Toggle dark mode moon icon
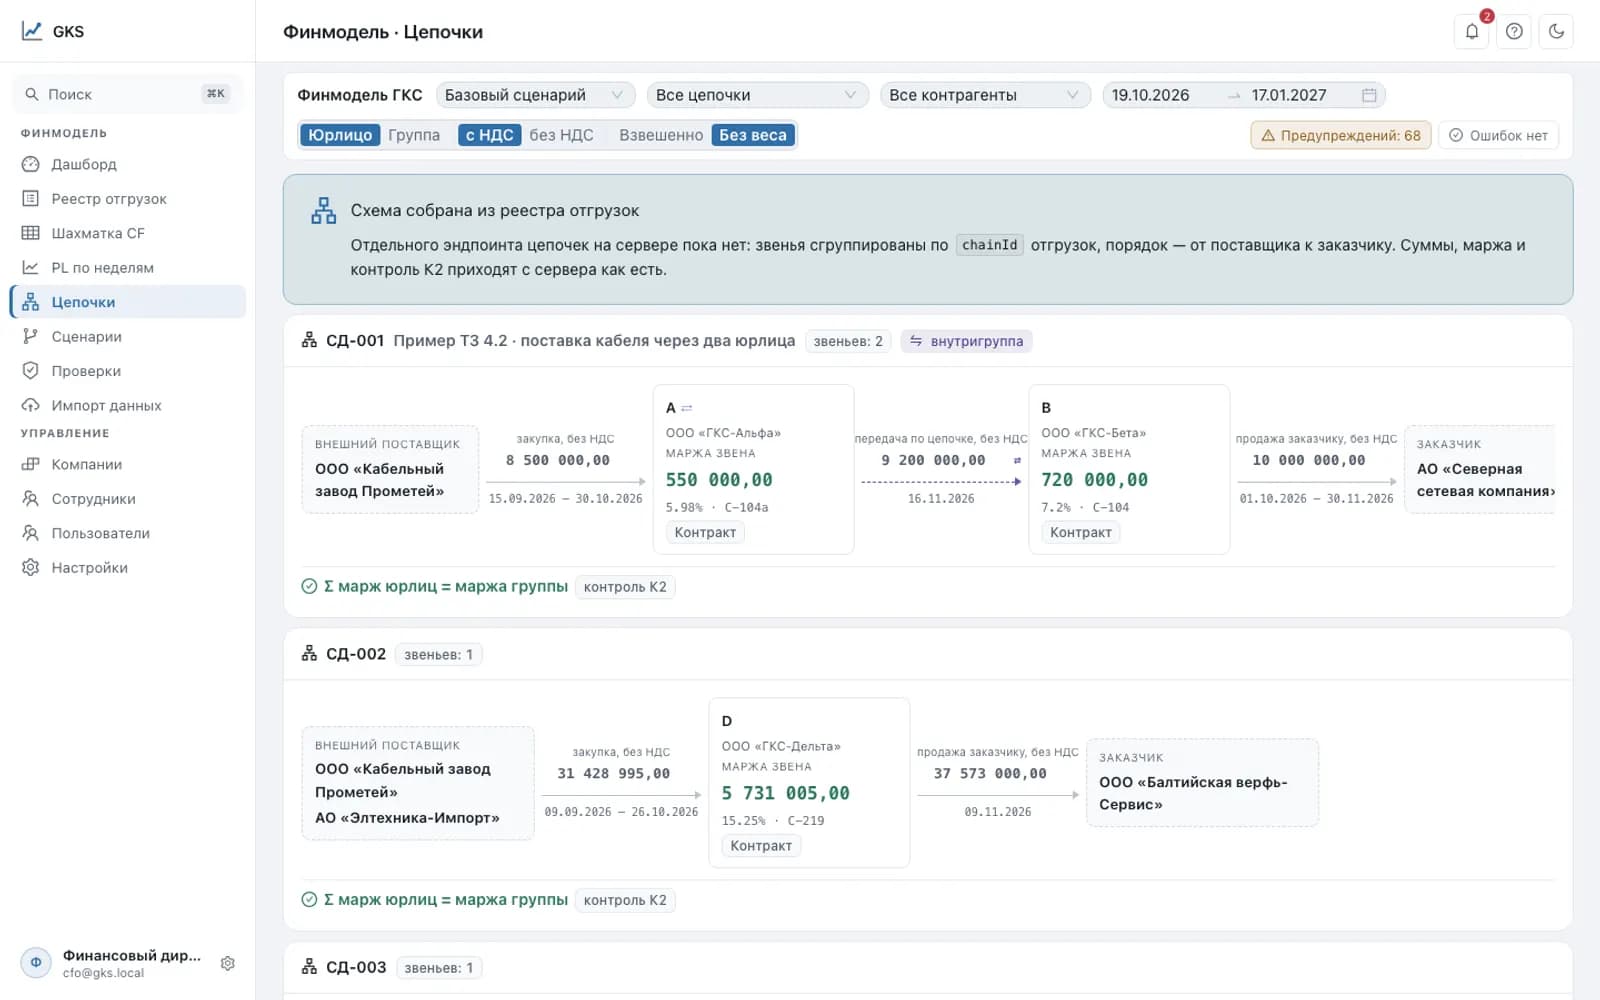Image resolution: width=1600 pixels, height=1000 pixels. (1556, 31)
